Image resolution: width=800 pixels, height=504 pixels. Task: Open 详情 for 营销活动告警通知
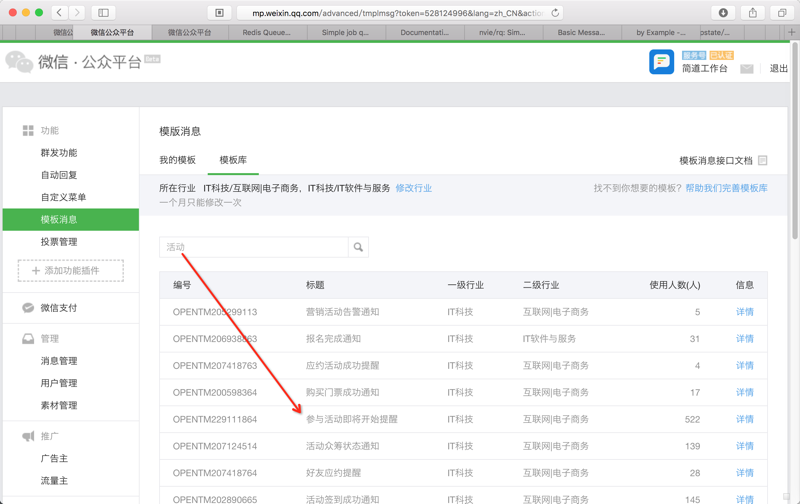tap(744, 312)
